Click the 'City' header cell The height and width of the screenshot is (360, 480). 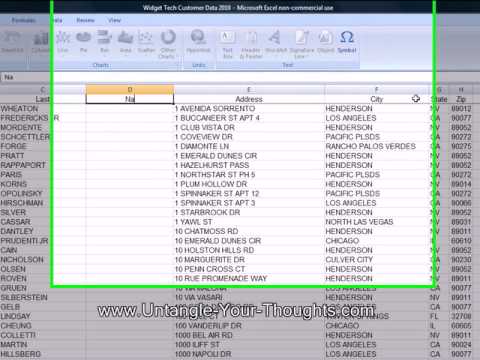point(376,99)
